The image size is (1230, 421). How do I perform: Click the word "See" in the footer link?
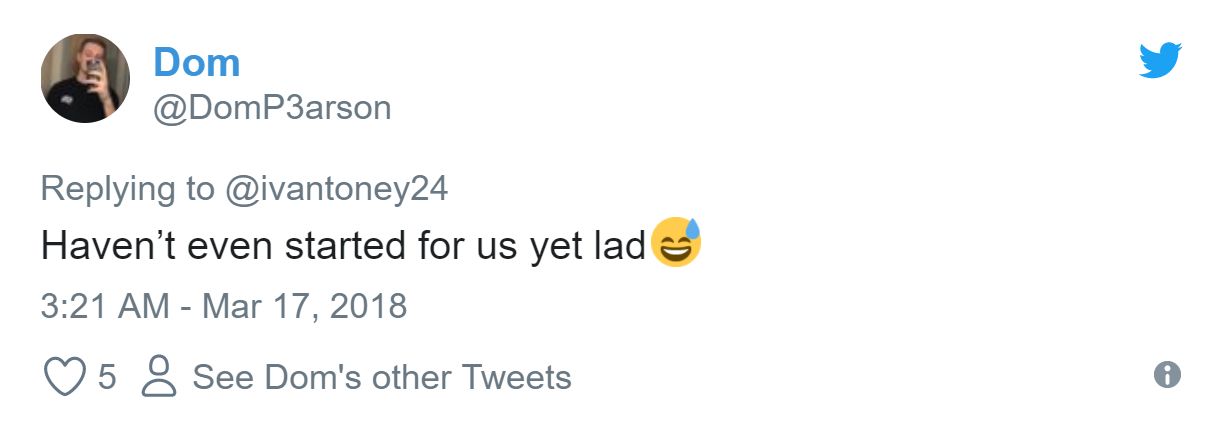[223, 377]
